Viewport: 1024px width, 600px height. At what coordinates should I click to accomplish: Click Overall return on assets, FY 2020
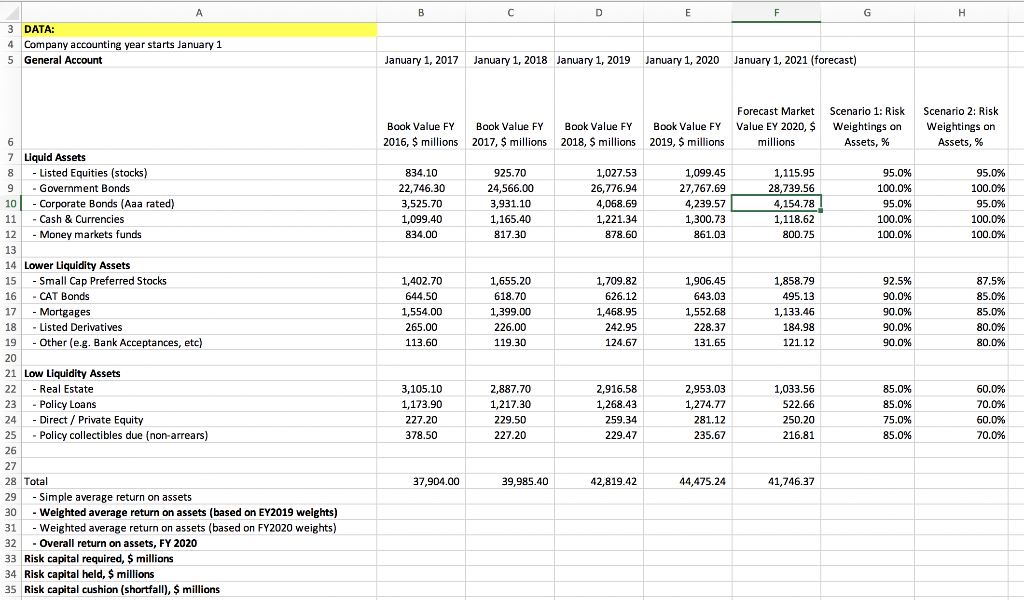coord(114,543)
